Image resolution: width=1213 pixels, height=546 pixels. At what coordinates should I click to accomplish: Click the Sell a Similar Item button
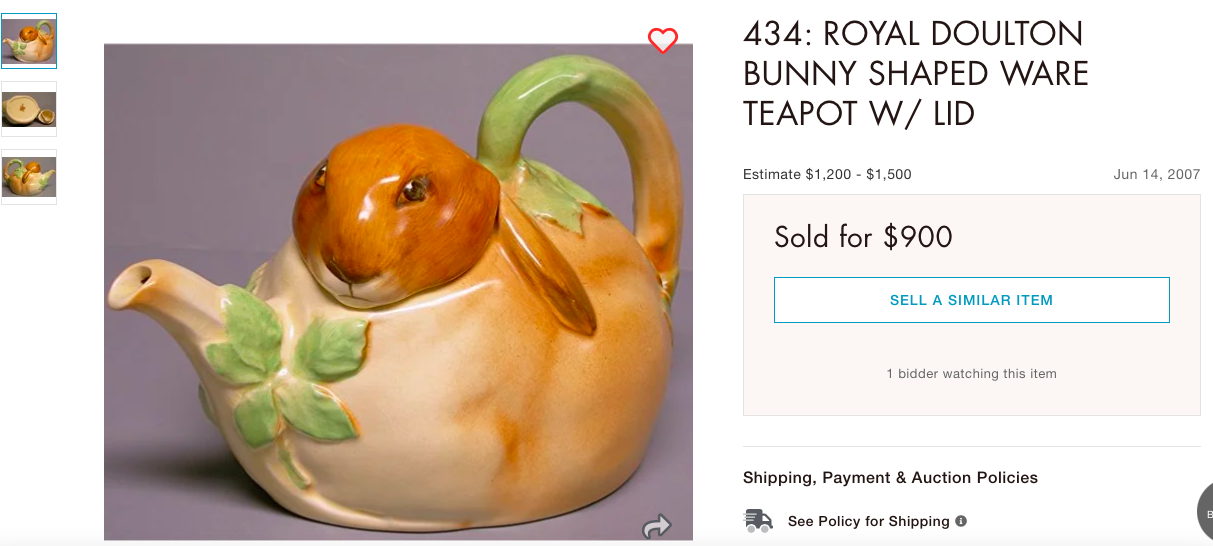coord(971,300)
